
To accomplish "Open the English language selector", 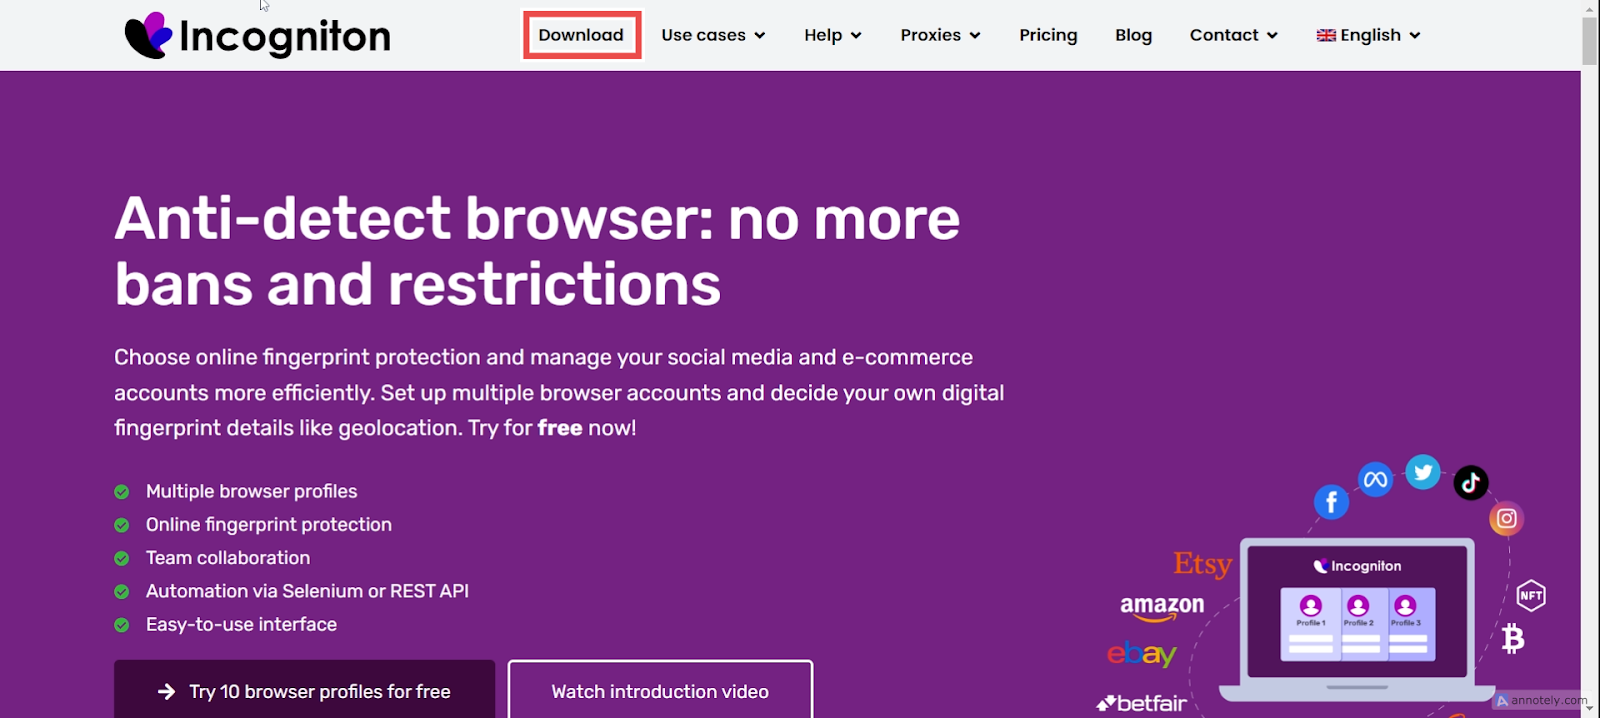I will click(1368, 35).
